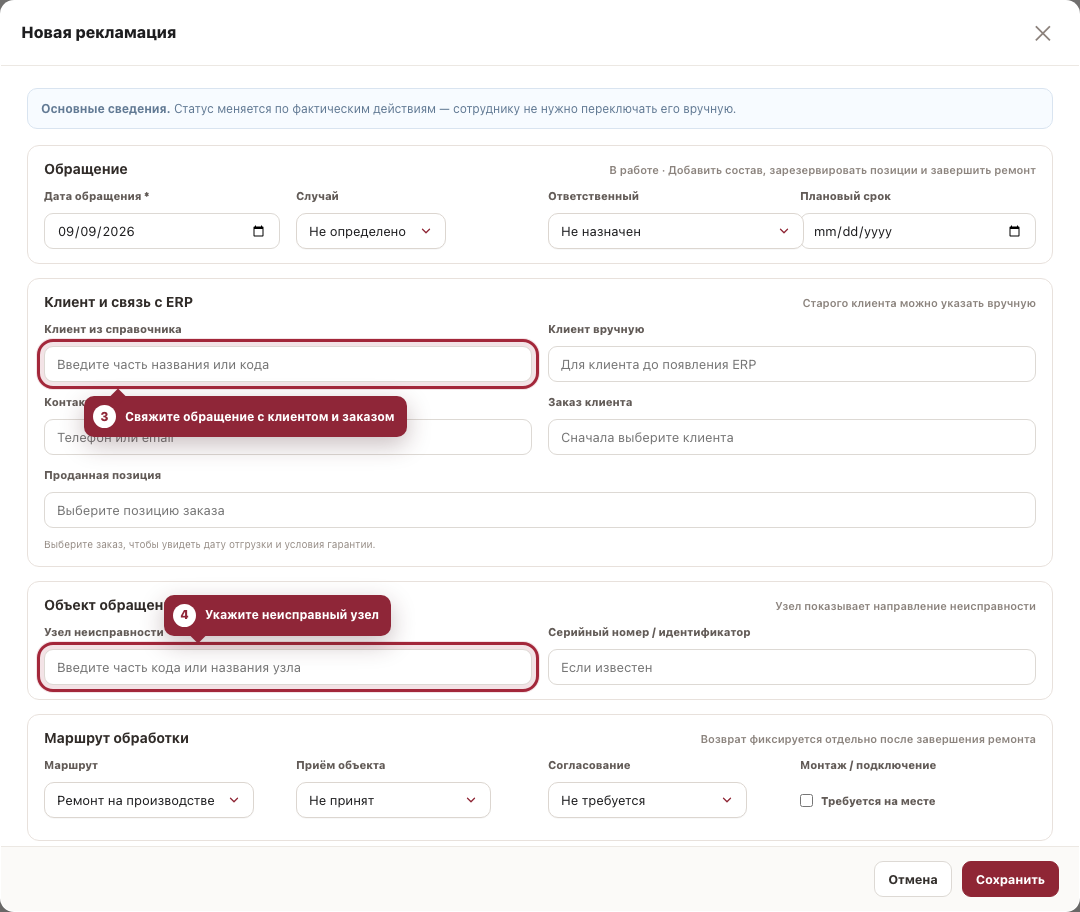Open calendar picker for Плановый срок
This screenshot has width=1080, height=912.
pos(1014,231)
